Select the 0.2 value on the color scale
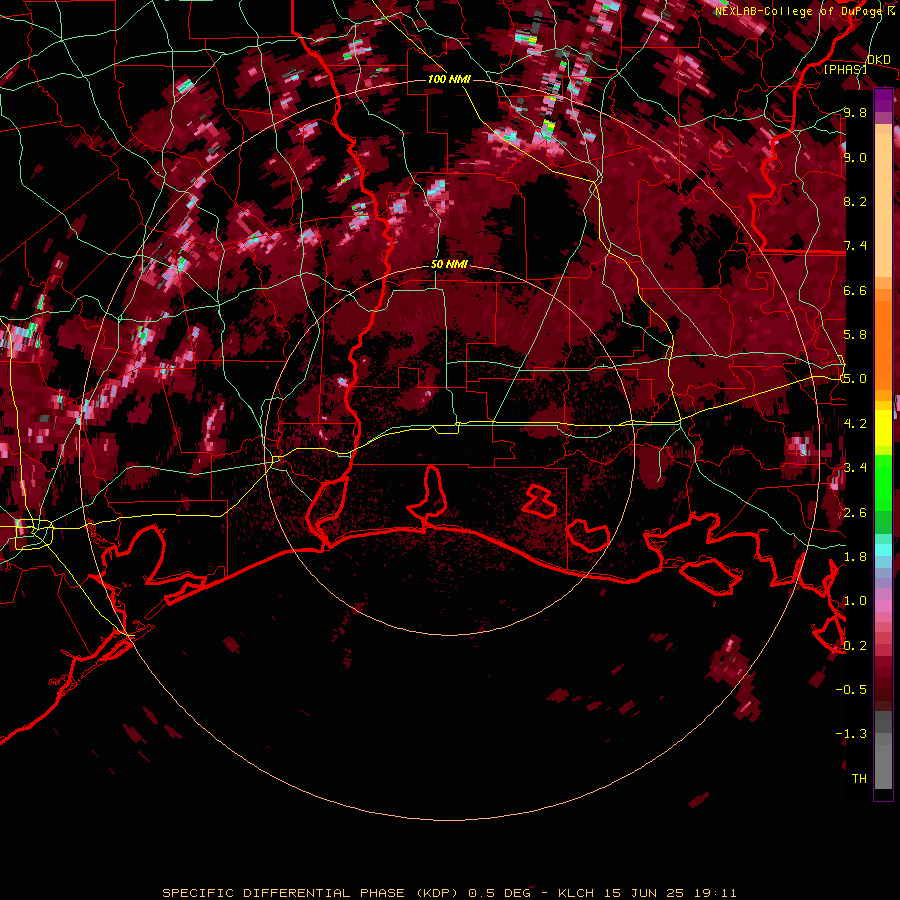Screen dimensions: 900x900 tap(855, 646)
